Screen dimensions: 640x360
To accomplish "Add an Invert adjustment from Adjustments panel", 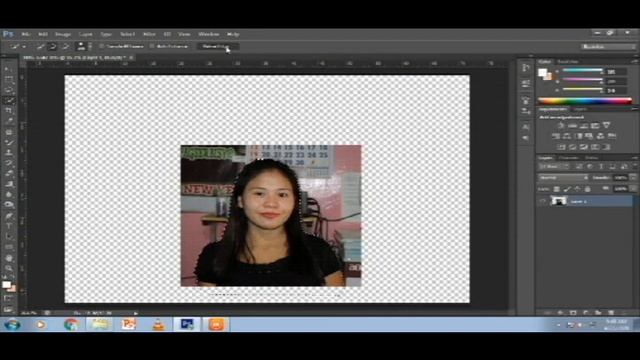I will coord(562,147).
